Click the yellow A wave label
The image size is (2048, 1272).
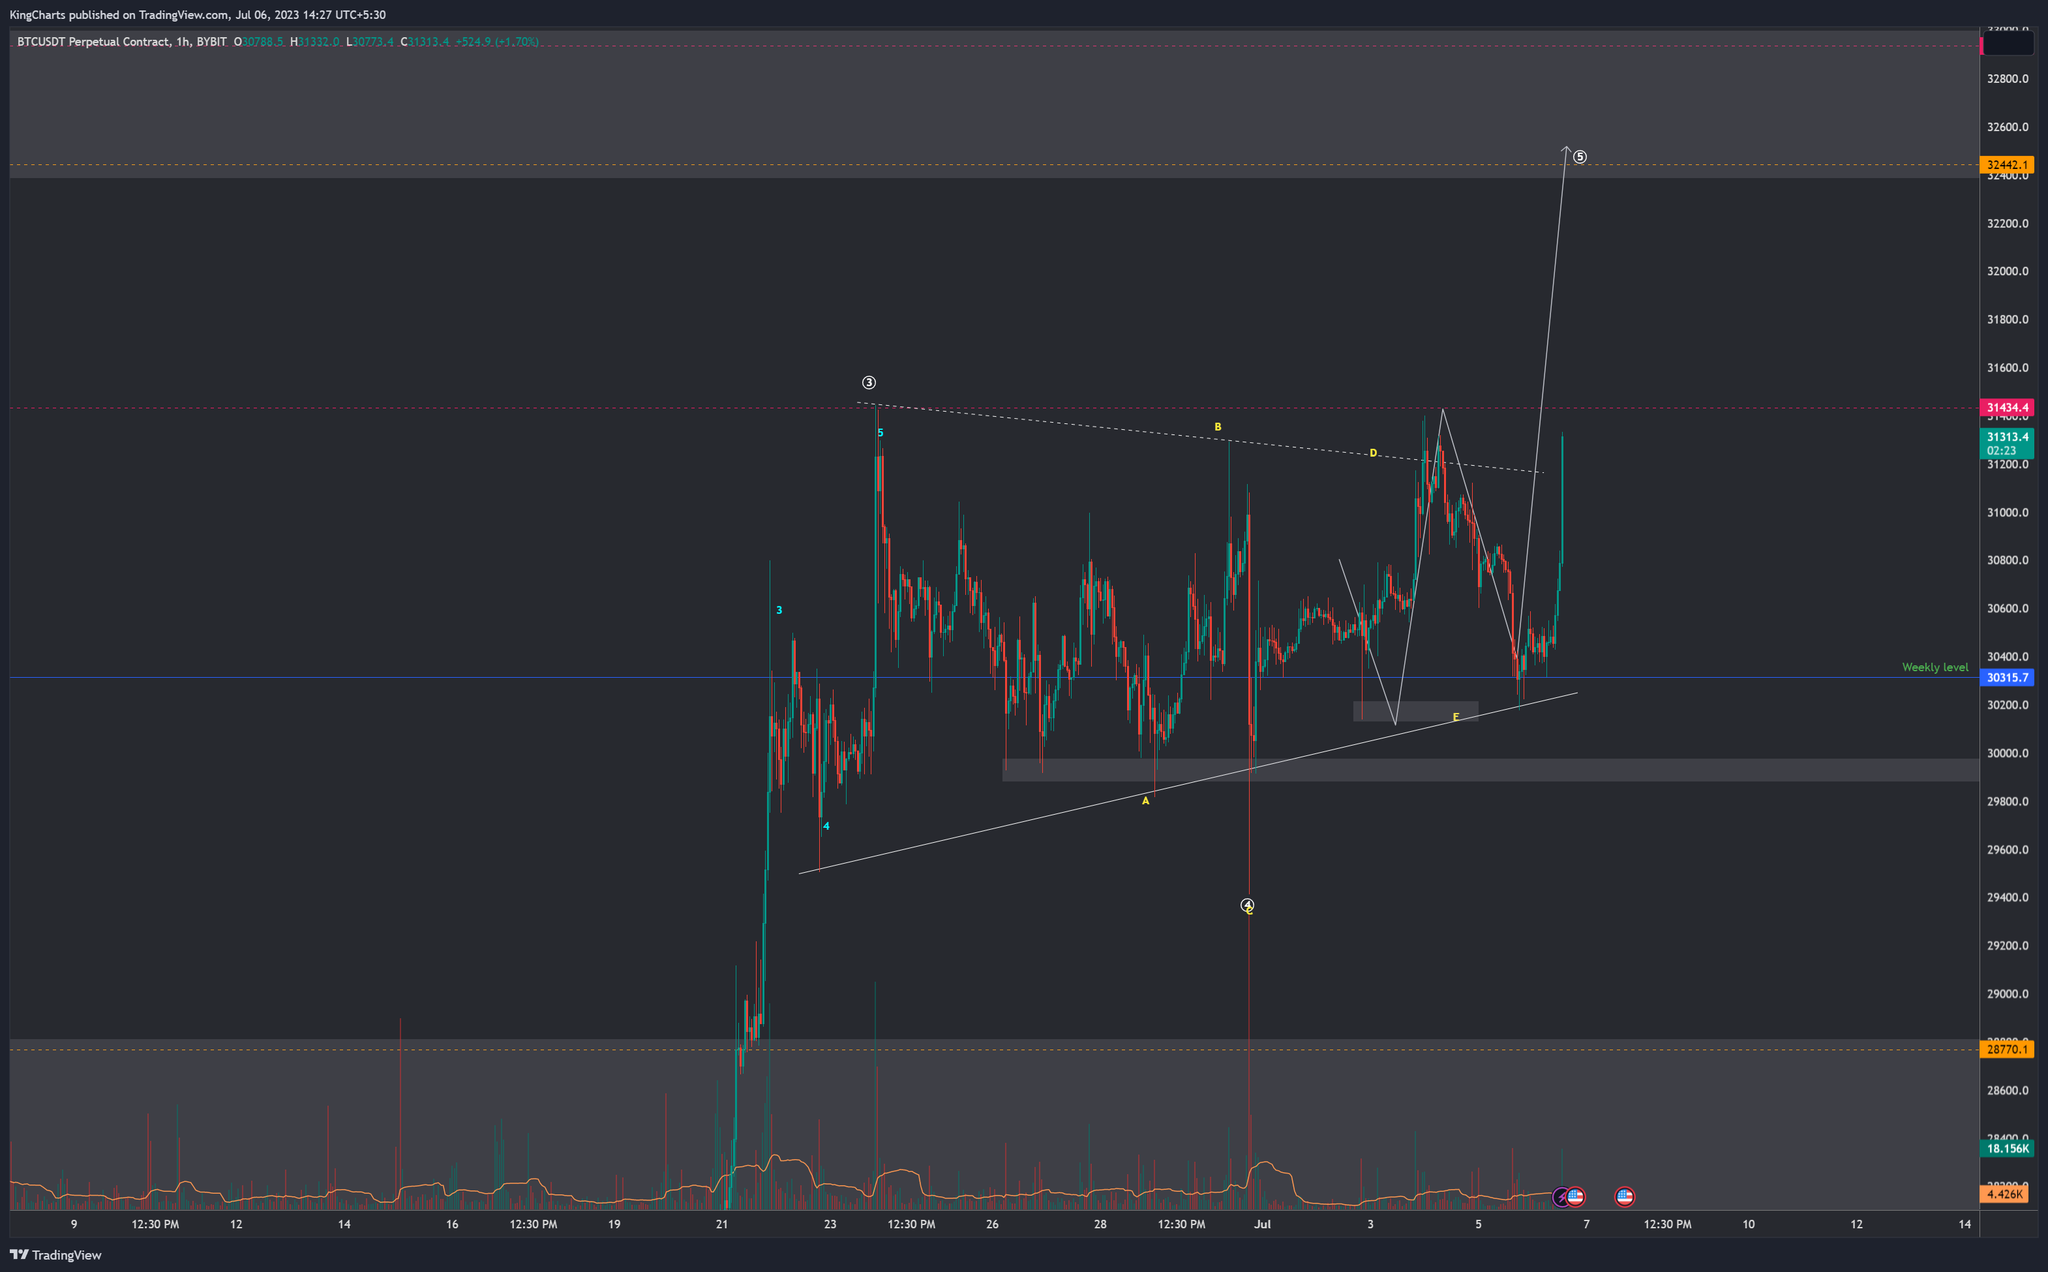pos(1146,801)
